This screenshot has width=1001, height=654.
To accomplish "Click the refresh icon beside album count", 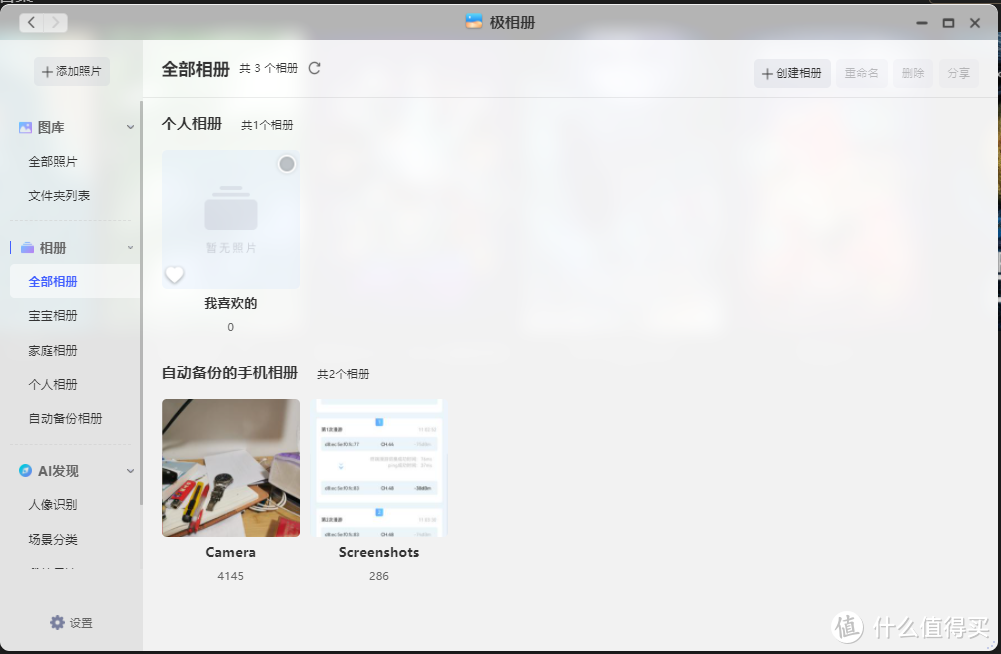I will (x=314, y=68).
